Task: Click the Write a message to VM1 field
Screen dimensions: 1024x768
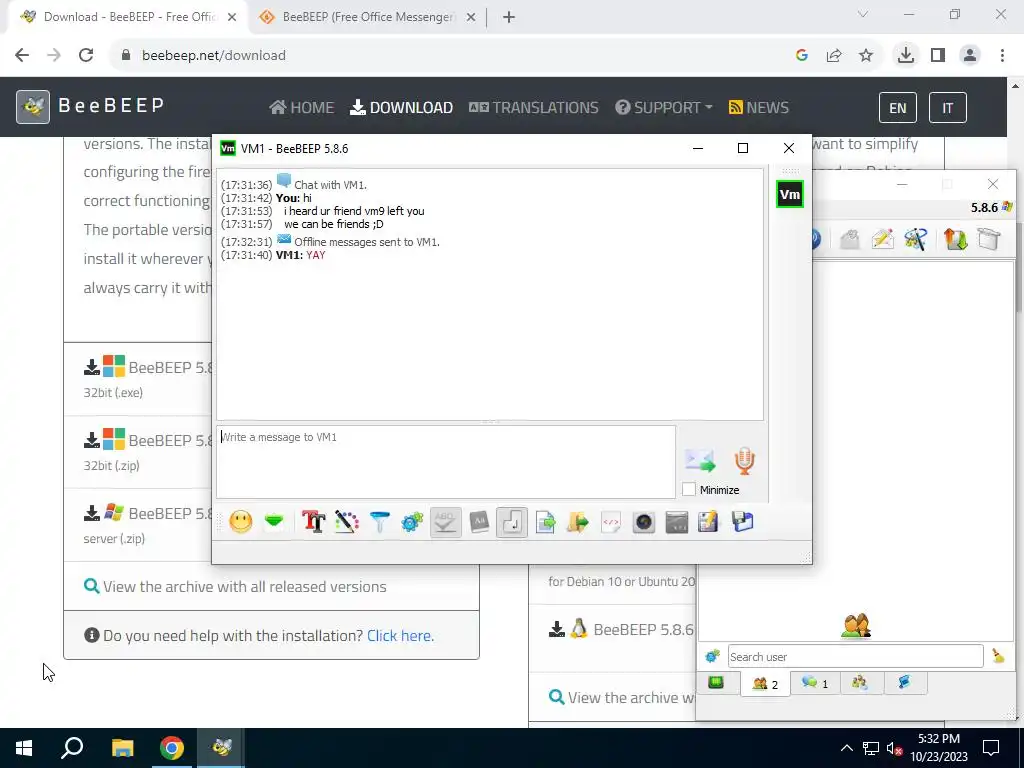Action: (445, 462)
